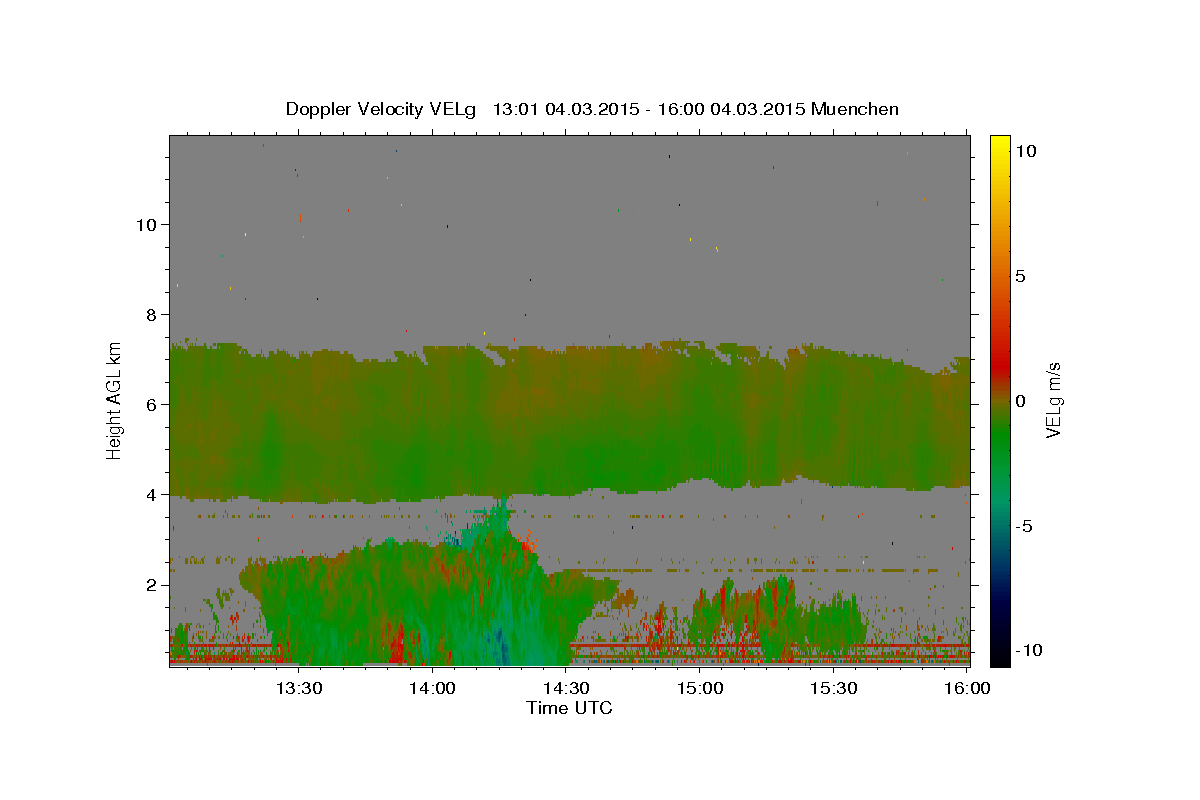Click the 16:00 time tick label
The image size is (1200, 800).
coord(968,688)
